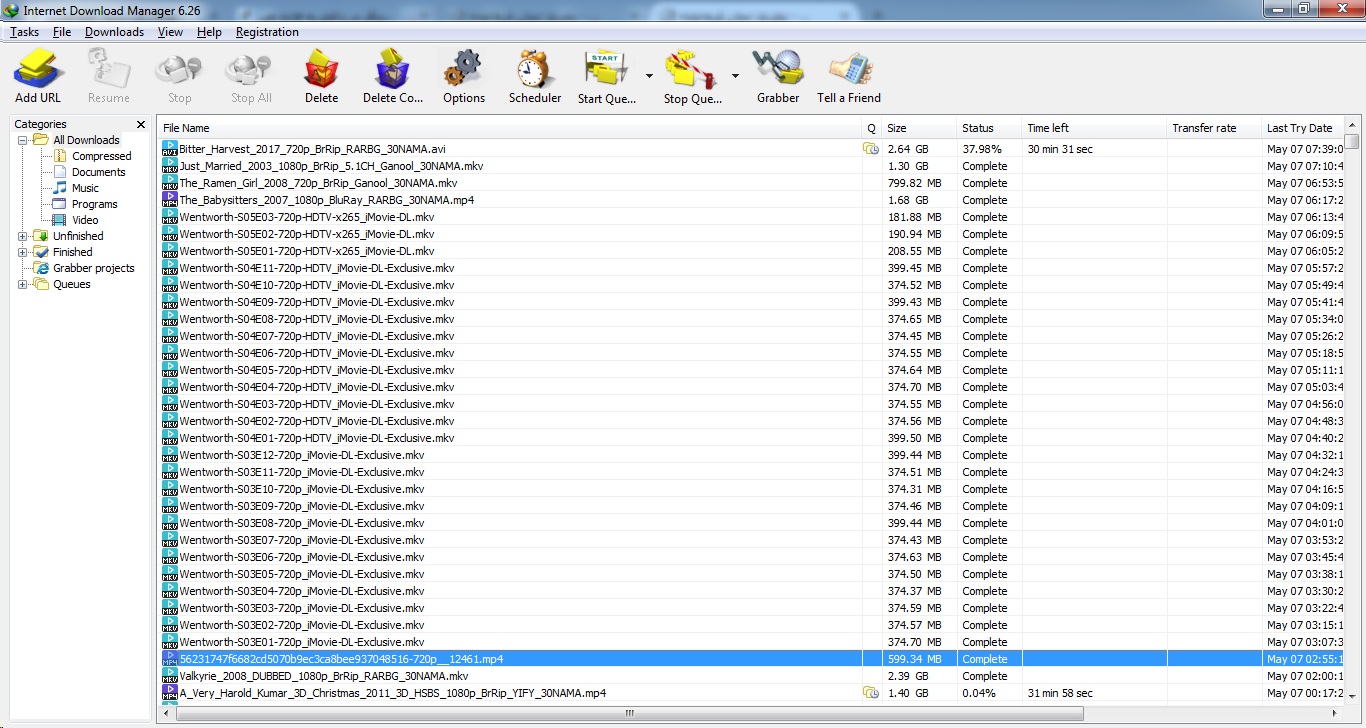Select the Programs category
The height and width of the screenshot is (728, 1366).
pos(94,204)
